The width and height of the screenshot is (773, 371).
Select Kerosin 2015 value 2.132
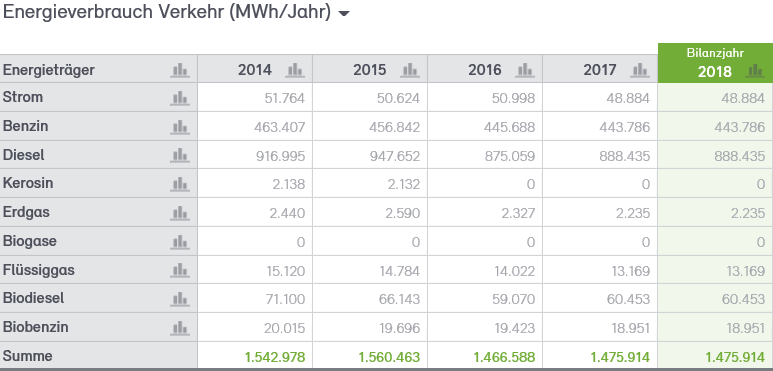coord(404,184)
